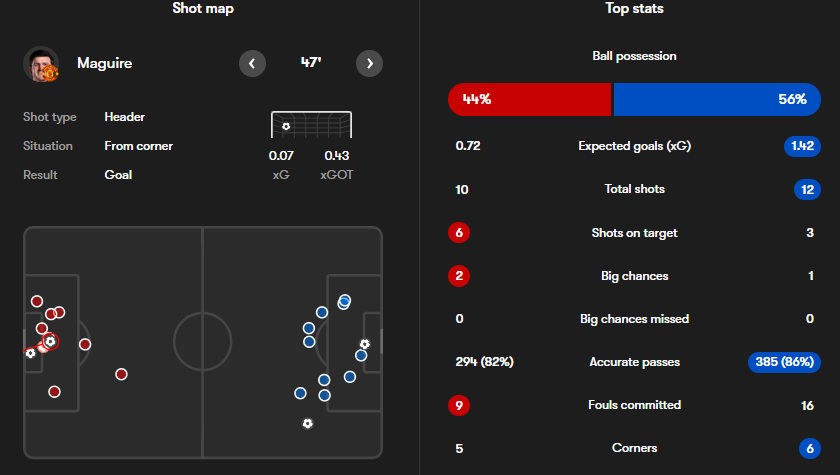Select the 385 (86%) accurate passes badge
Viewport: 840px width, 475px height.
[x=784, y=362]
